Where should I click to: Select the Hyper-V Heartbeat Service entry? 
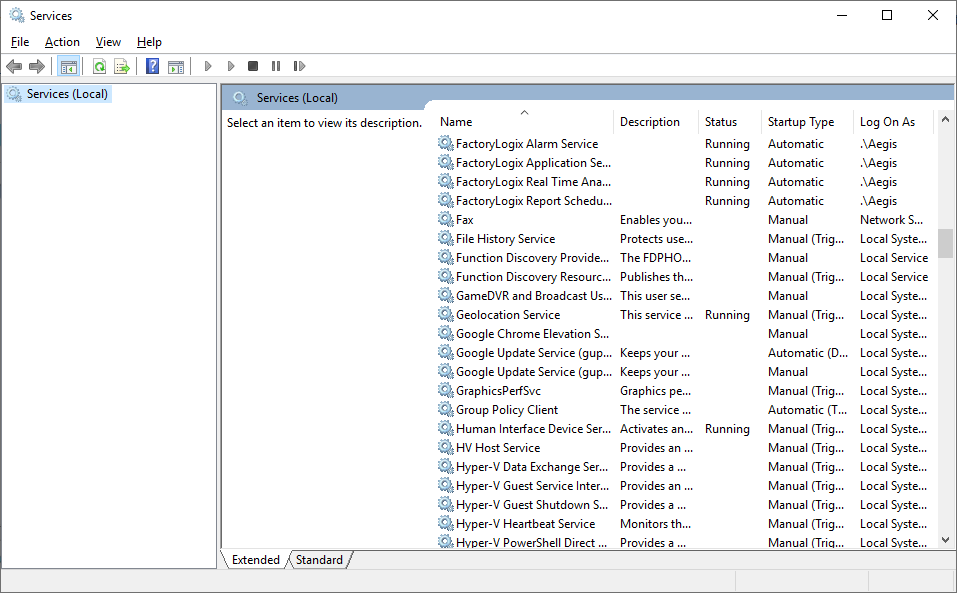[x=525, y=524]
